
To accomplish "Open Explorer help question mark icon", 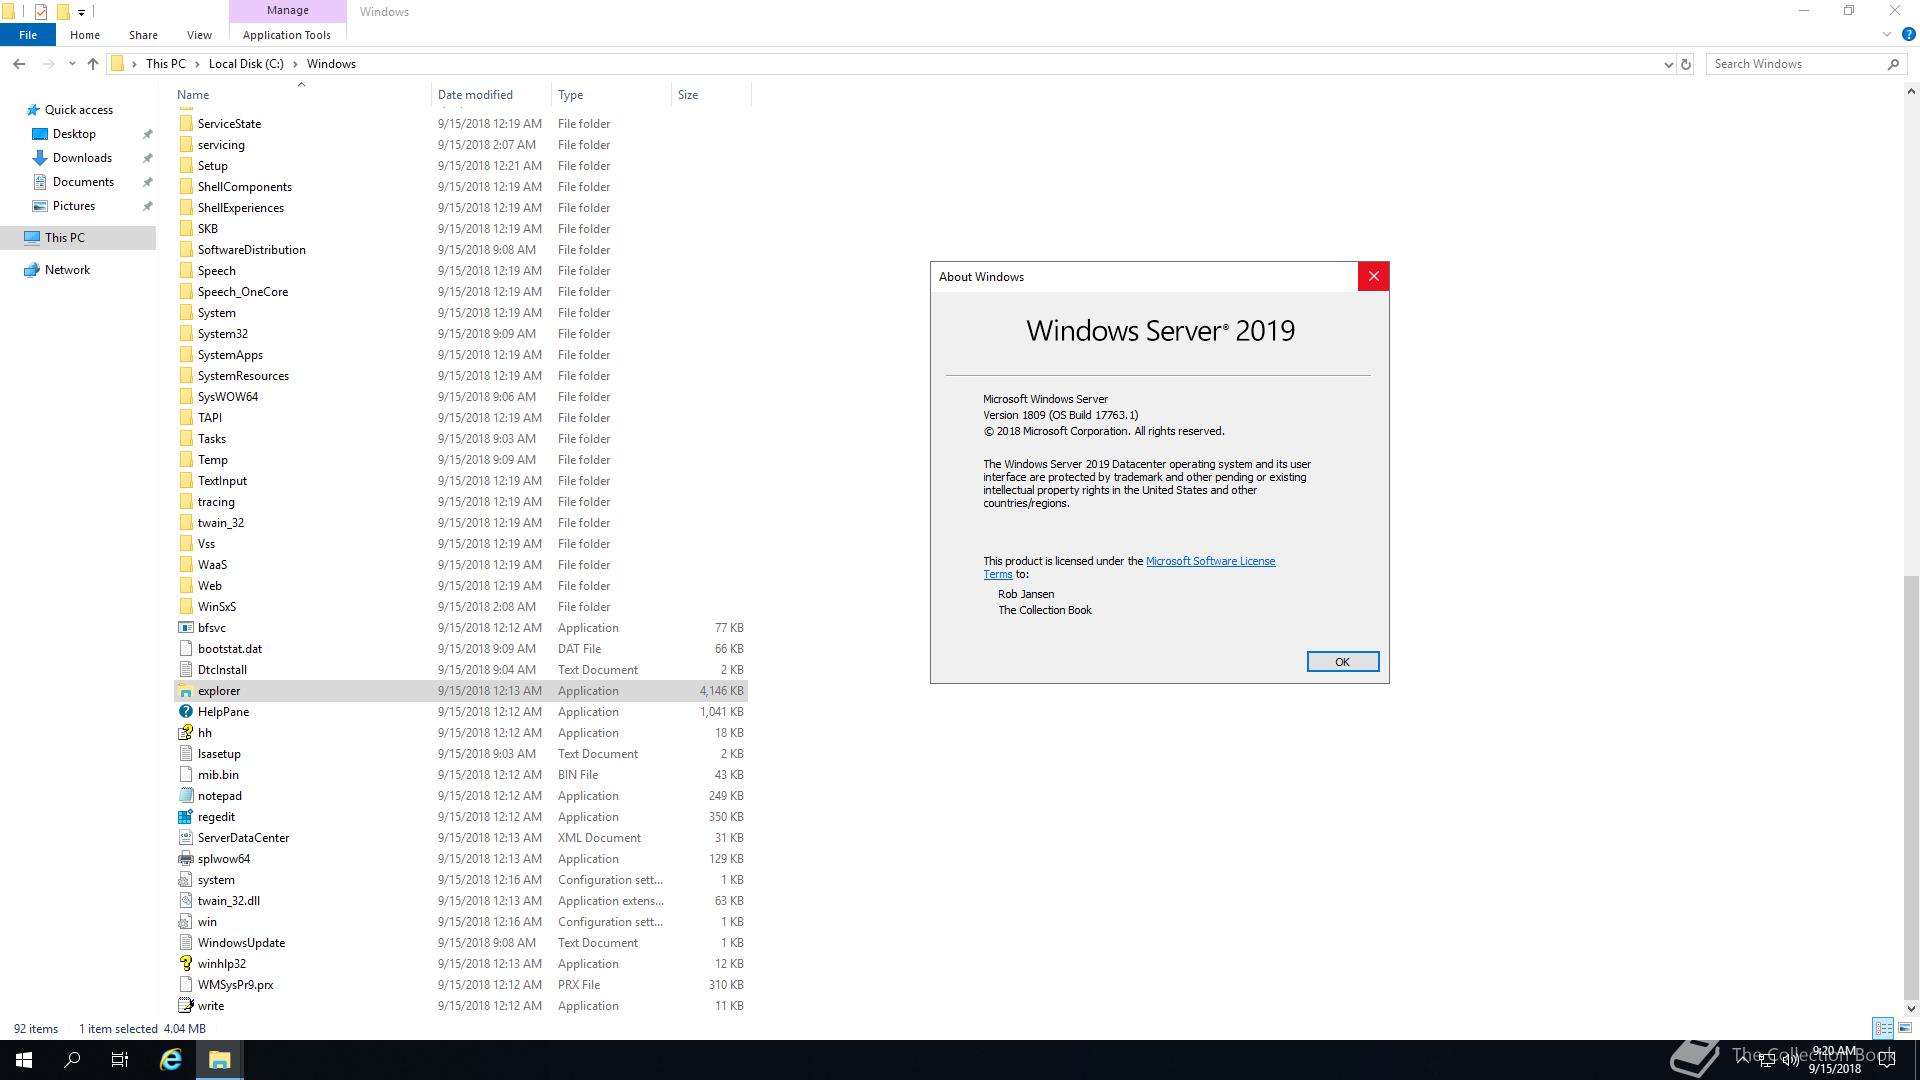I will (x=1908, y=34).
